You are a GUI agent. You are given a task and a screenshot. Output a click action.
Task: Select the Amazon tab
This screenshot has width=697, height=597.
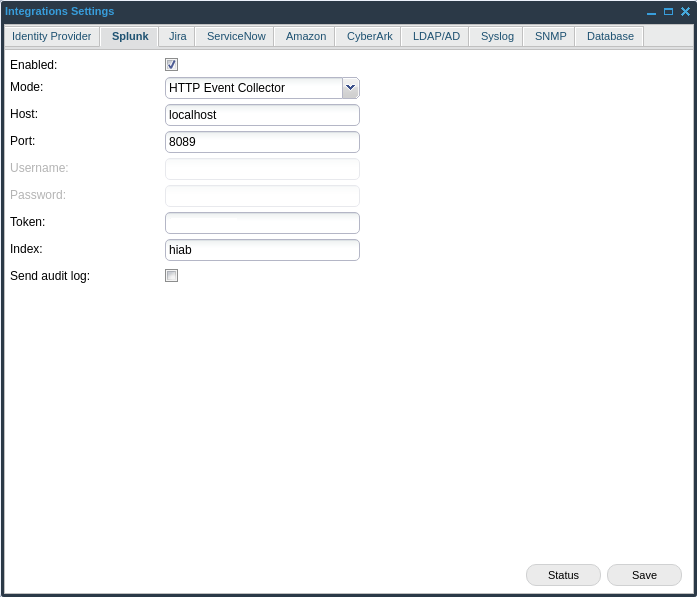pyautogui.click(x=306, y=36)
